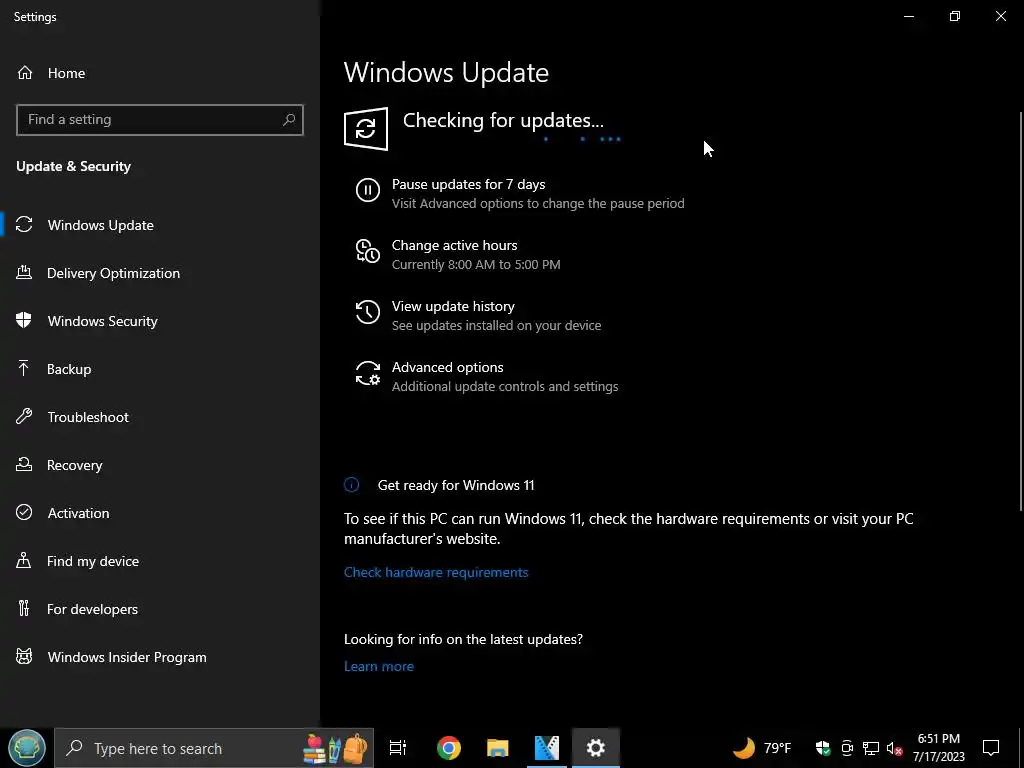Click the info icon beside Get ready for Windows 11

[351, 485]
